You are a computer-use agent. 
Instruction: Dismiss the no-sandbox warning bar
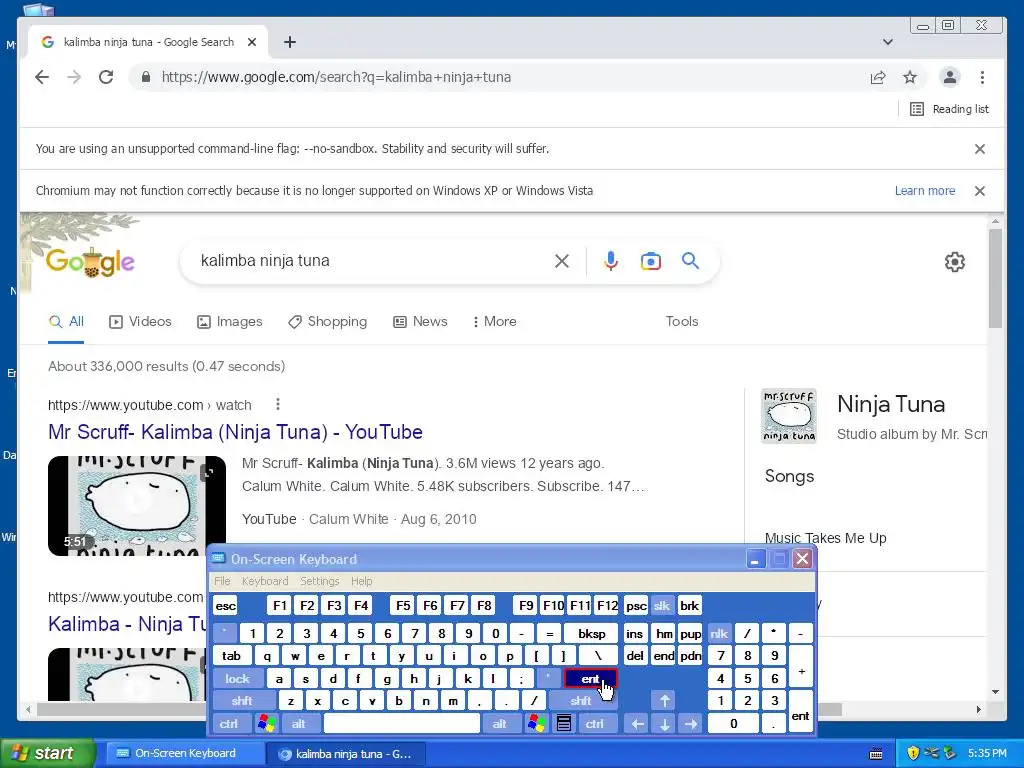980,149
